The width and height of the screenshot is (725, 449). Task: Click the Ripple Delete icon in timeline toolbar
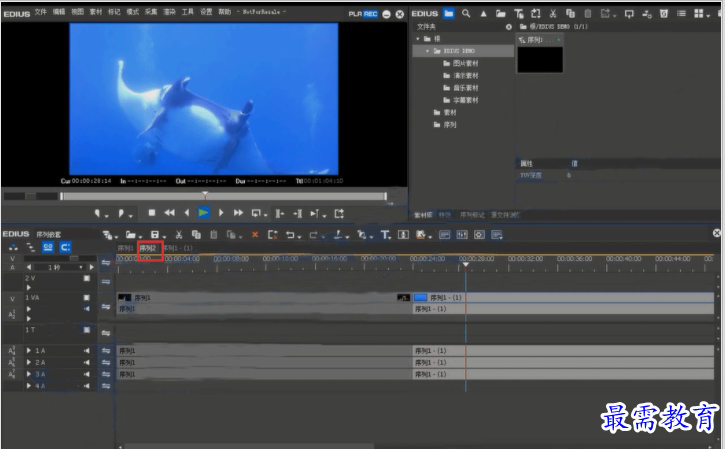pos(273,235)
